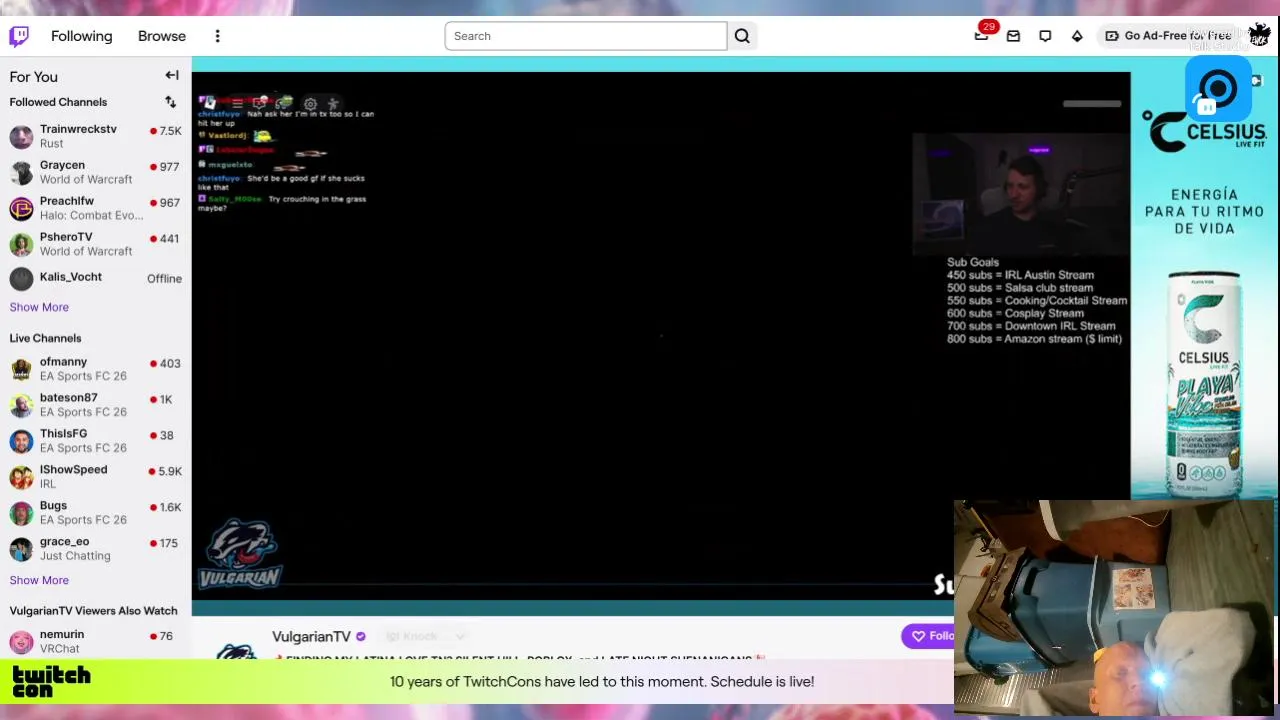Go to the Browse tab
The height and width of the screenshot is (720, 1280).
pos(162,36)
